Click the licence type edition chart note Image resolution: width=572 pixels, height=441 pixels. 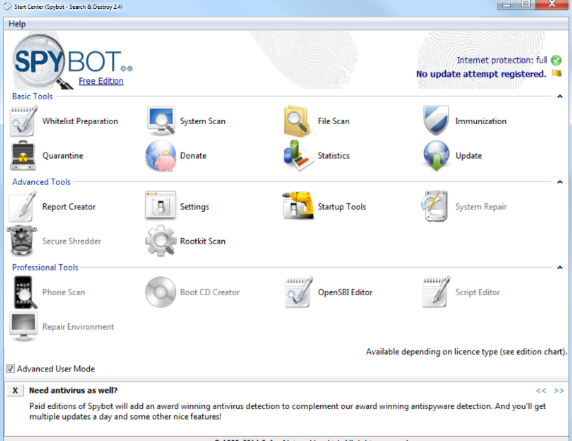pos(467,352)
